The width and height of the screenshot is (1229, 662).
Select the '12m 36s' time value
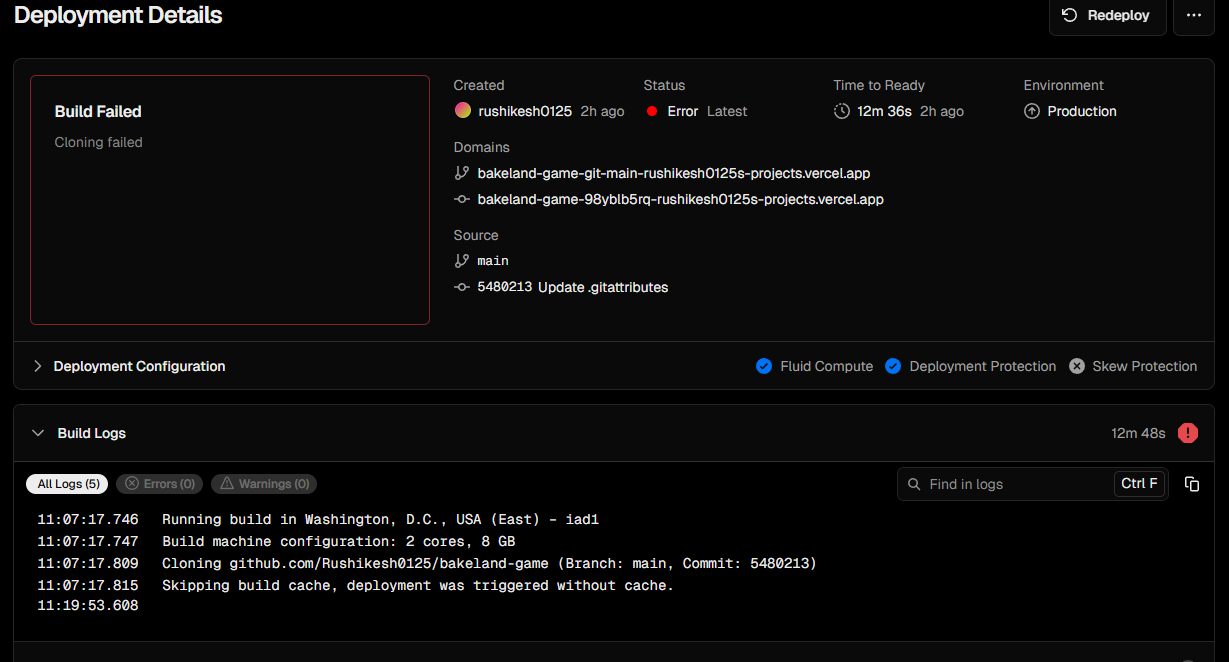pos(884,111)
